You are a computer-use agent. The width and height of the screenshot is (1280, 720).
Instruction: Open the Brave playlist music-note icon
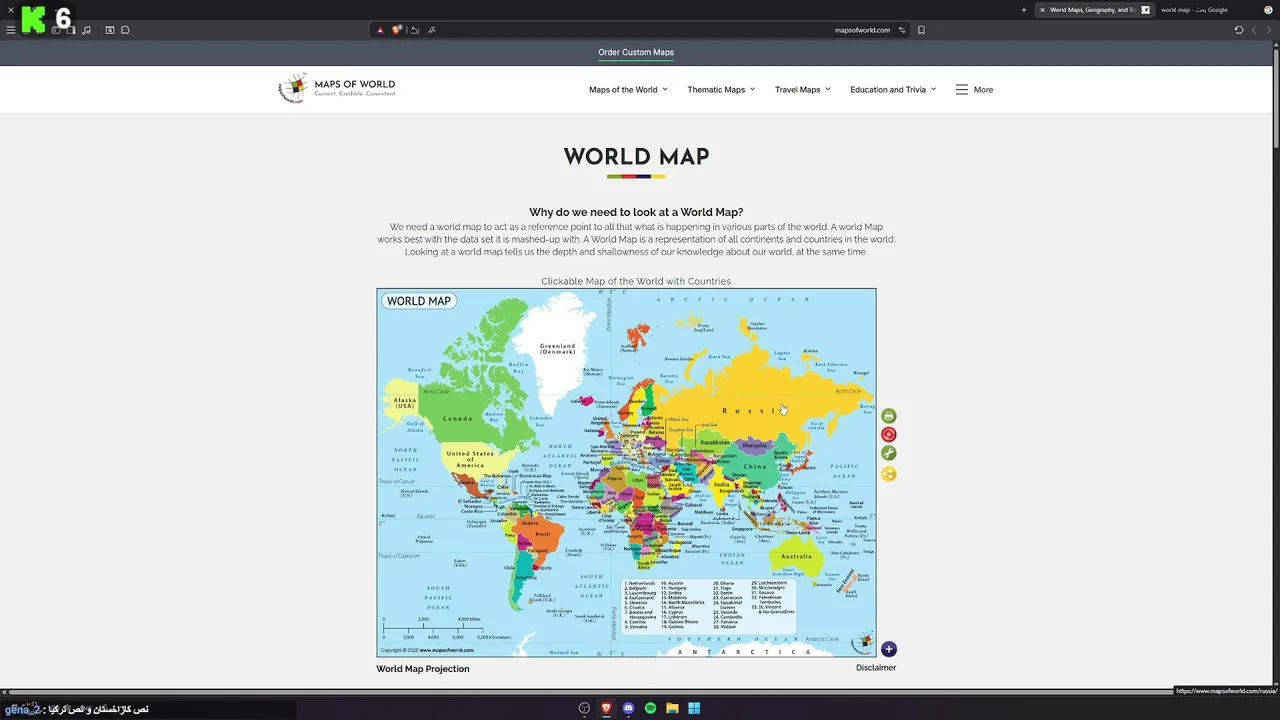pyautogui.click(x=86, y=30)
